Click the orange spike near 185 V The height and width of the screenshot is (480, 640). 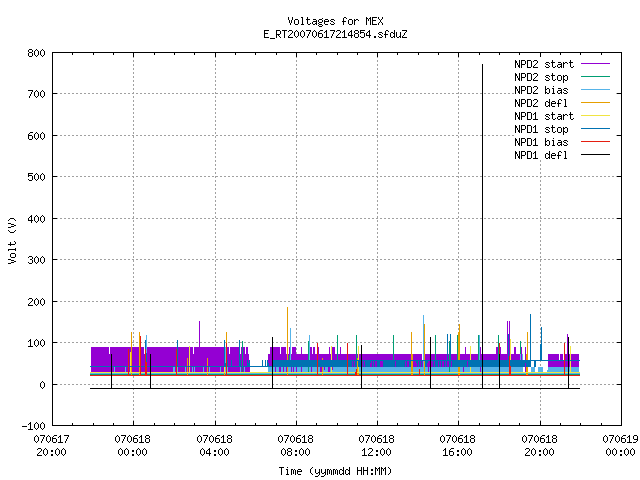(287, 341)
